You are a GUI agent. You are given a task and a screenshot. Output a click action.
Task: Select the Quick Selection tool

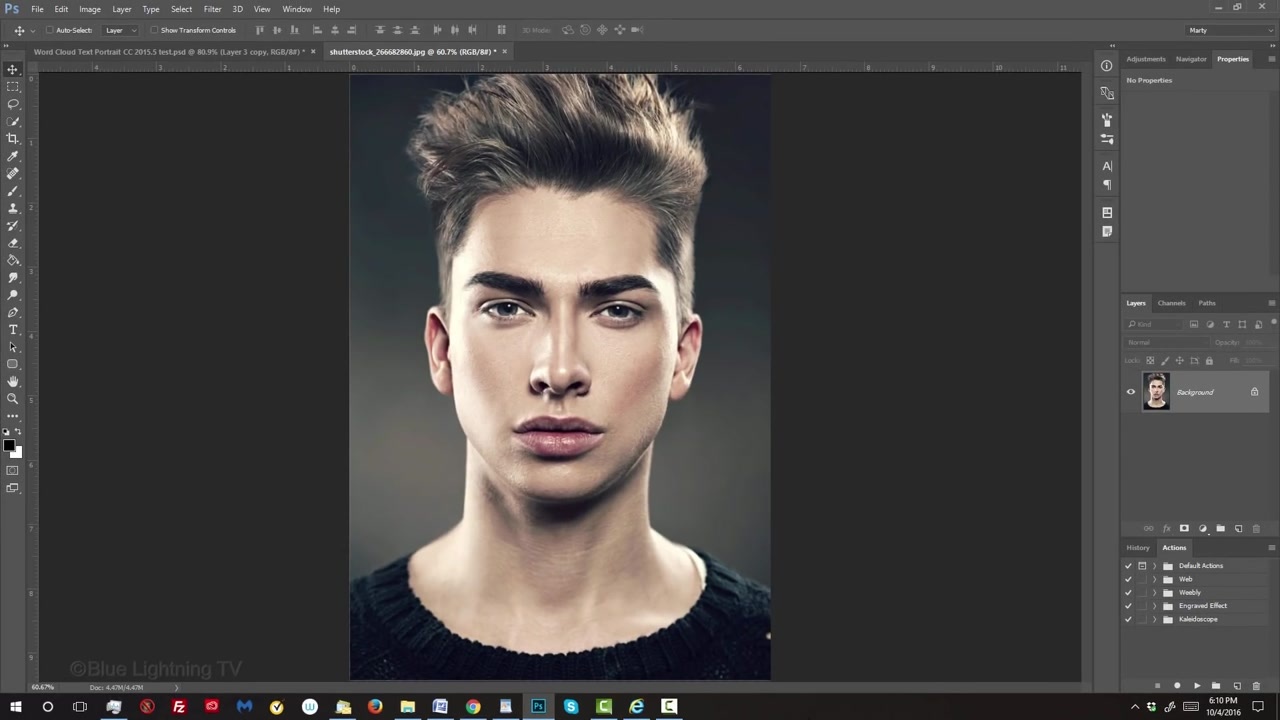pyautogui.click(x=13, y=122)
